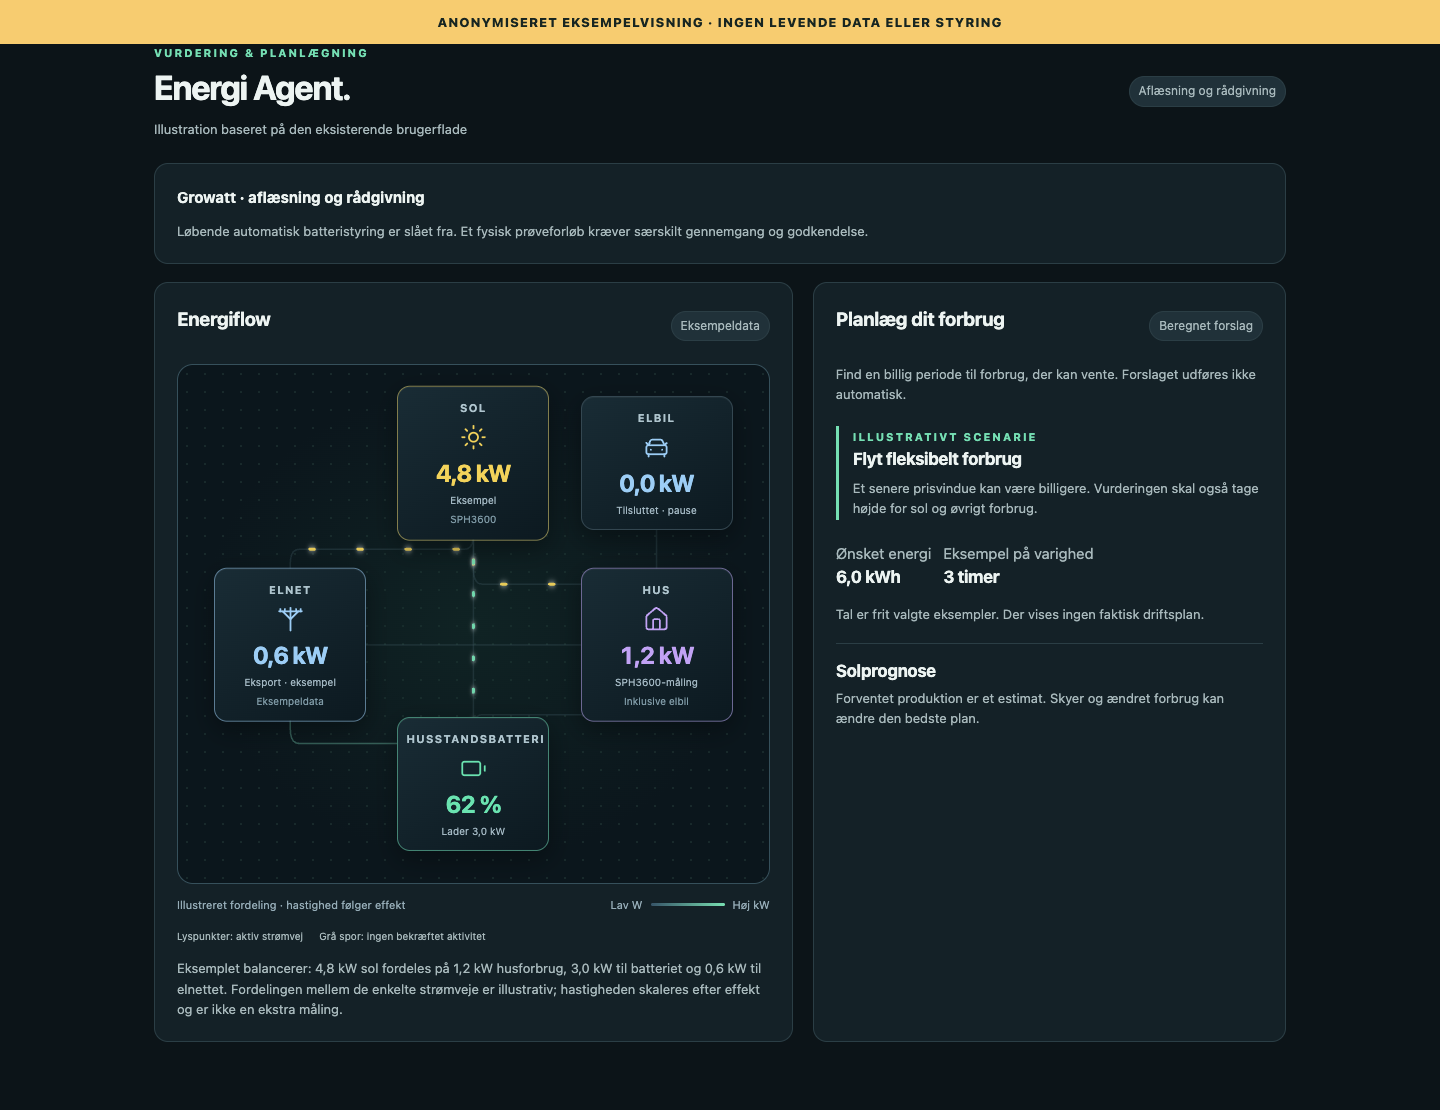Click the "4,8 kW" solar value

coord(473,474)
